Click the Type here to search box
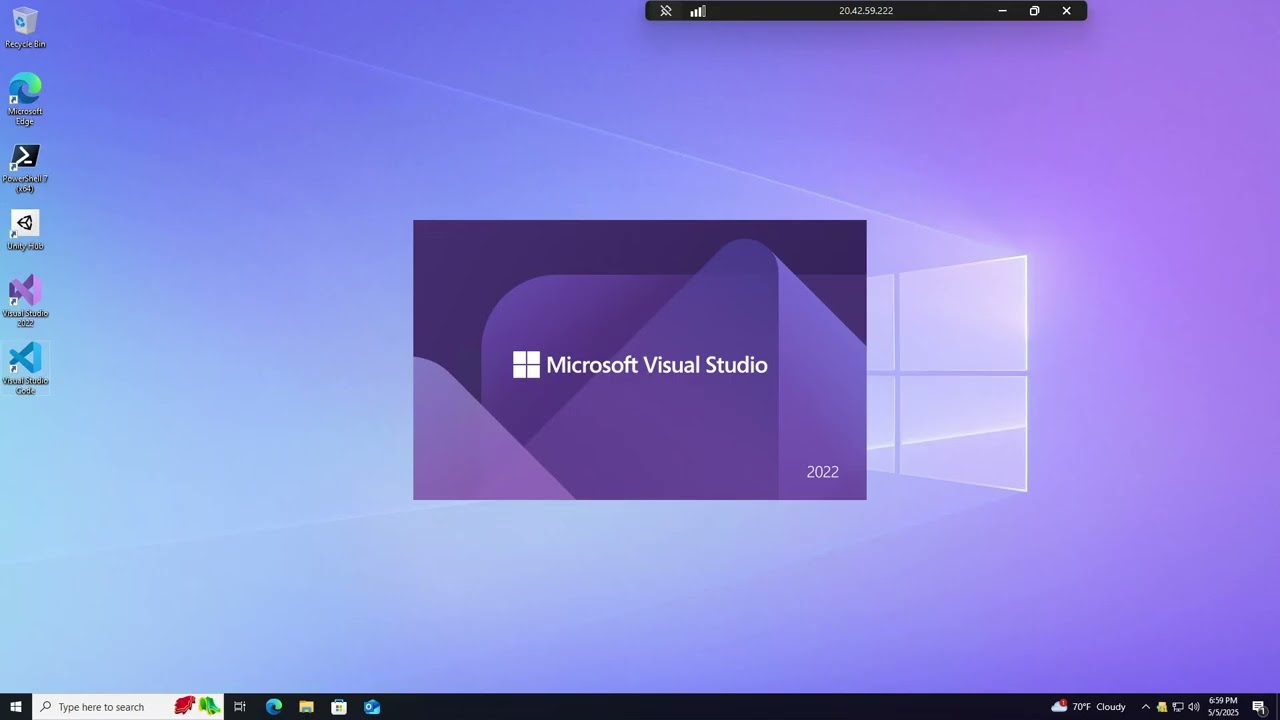The width and height of the screenshot is (1280, 720). point(128,707)
